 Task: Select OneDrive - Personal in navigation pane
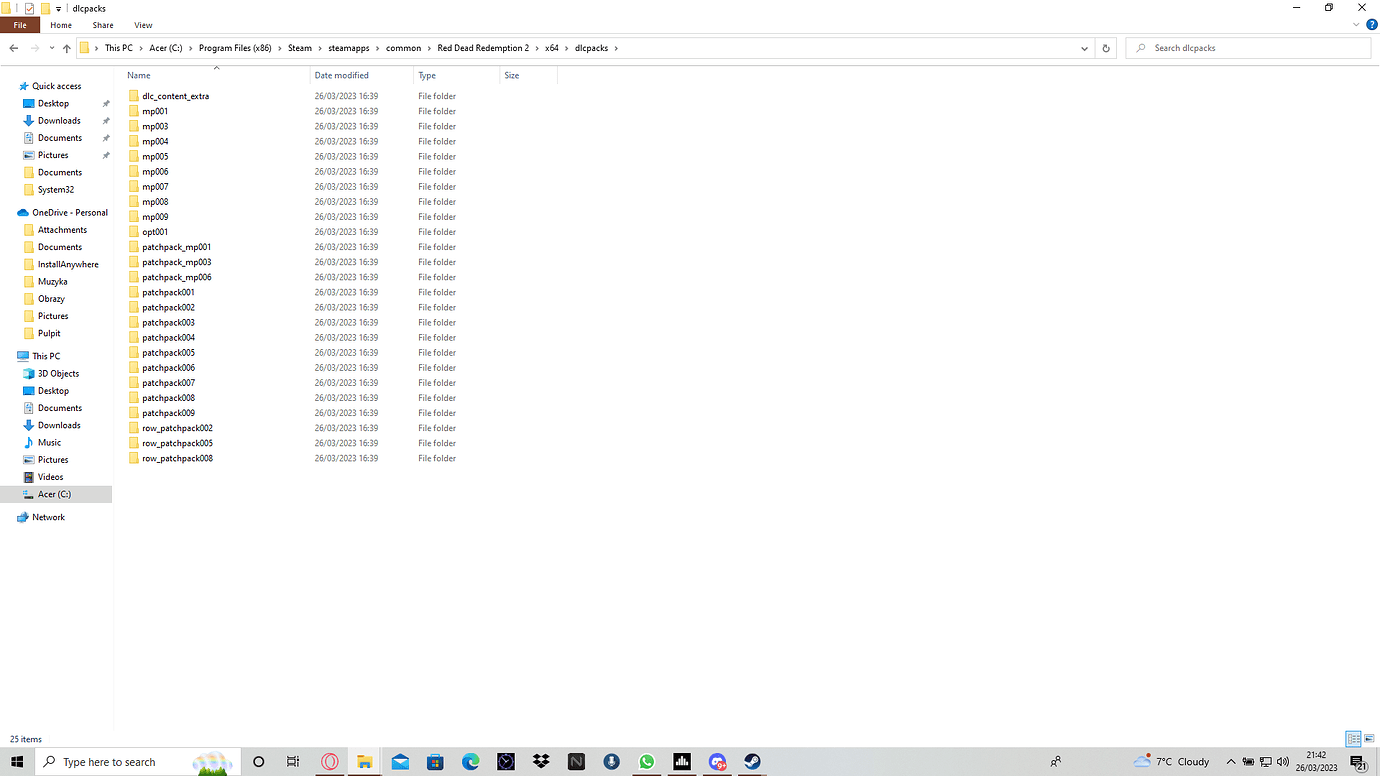[x=69, y=213]
